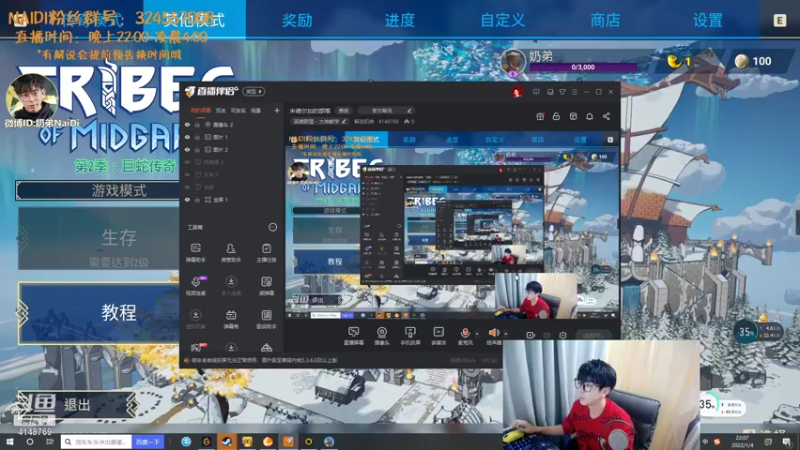
Task: Open the message icon in title bar
Action: tap(536, 92)
